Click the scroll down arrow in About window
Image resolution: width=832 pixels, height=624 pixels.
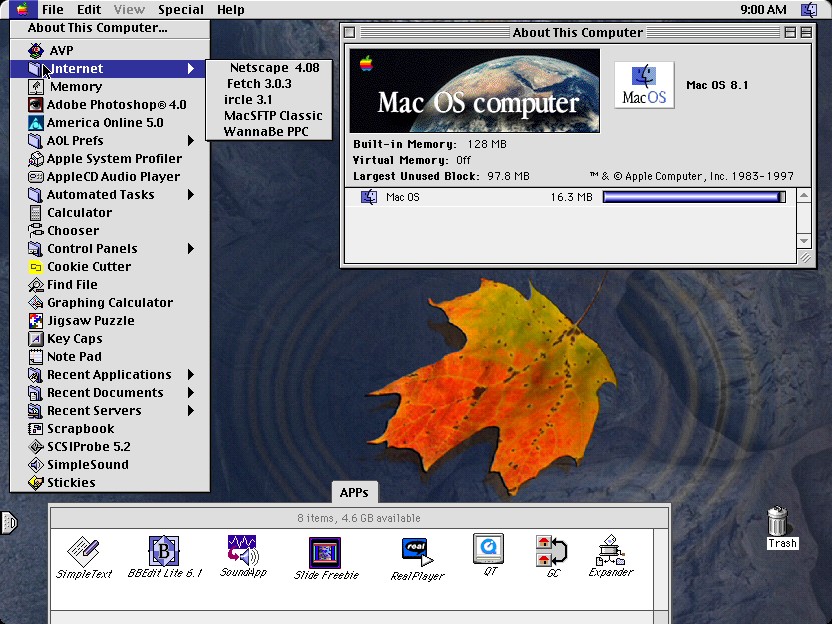(x=804, y=240)
